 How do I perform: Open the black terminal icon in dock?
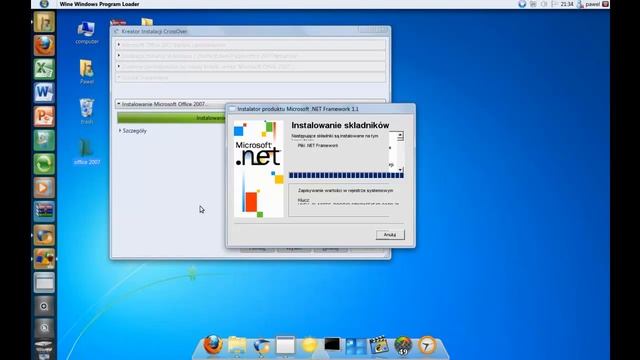[x=332, y=344]
